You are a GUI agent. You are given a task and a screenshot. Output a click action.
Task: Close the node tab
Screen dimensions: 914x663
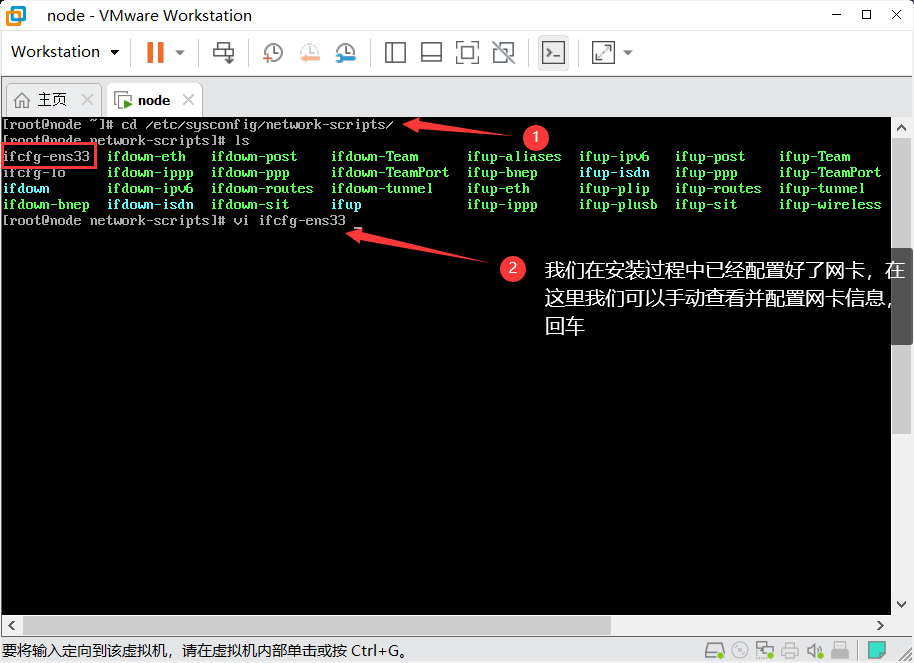[x=188, y=100]
